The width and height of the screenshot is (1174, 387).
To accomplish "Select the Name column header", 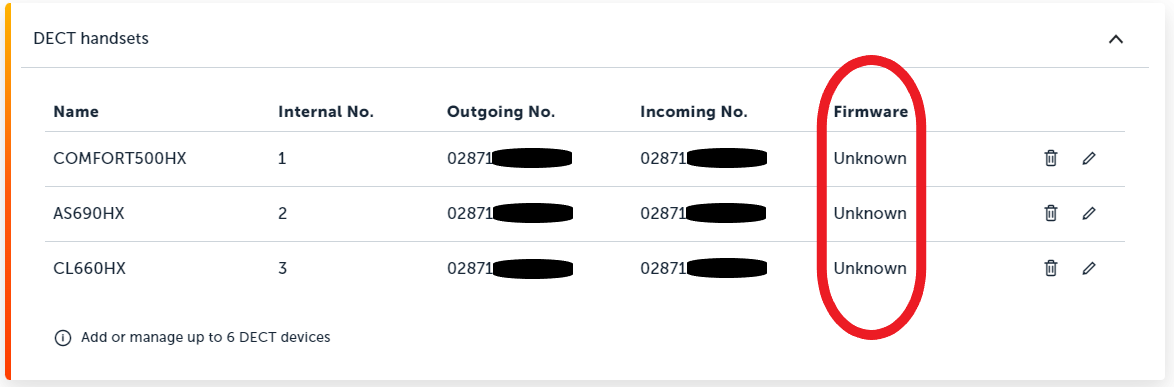I will pyautogui.click(x=76, y=112).
